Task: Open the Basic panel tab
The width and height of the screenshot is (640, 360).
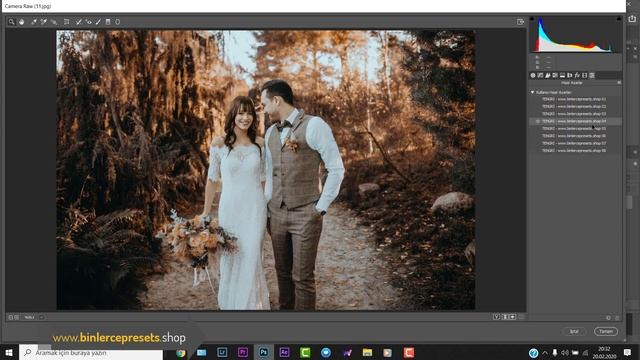Action: (533, 76)
